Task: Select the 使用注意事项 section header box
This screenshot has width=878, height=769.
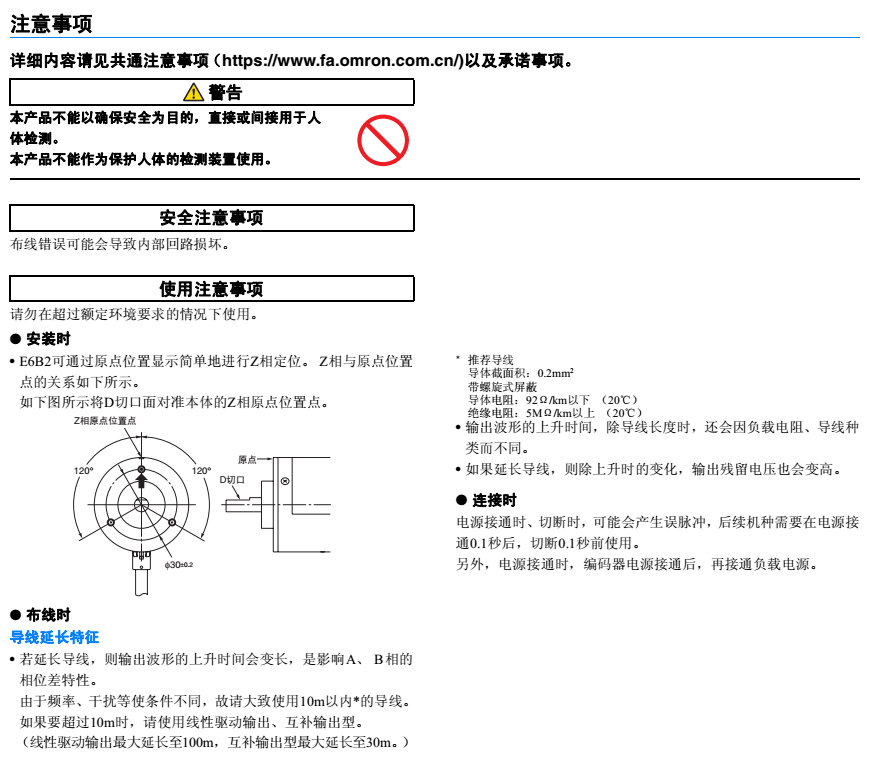Action: click(212, 290)
